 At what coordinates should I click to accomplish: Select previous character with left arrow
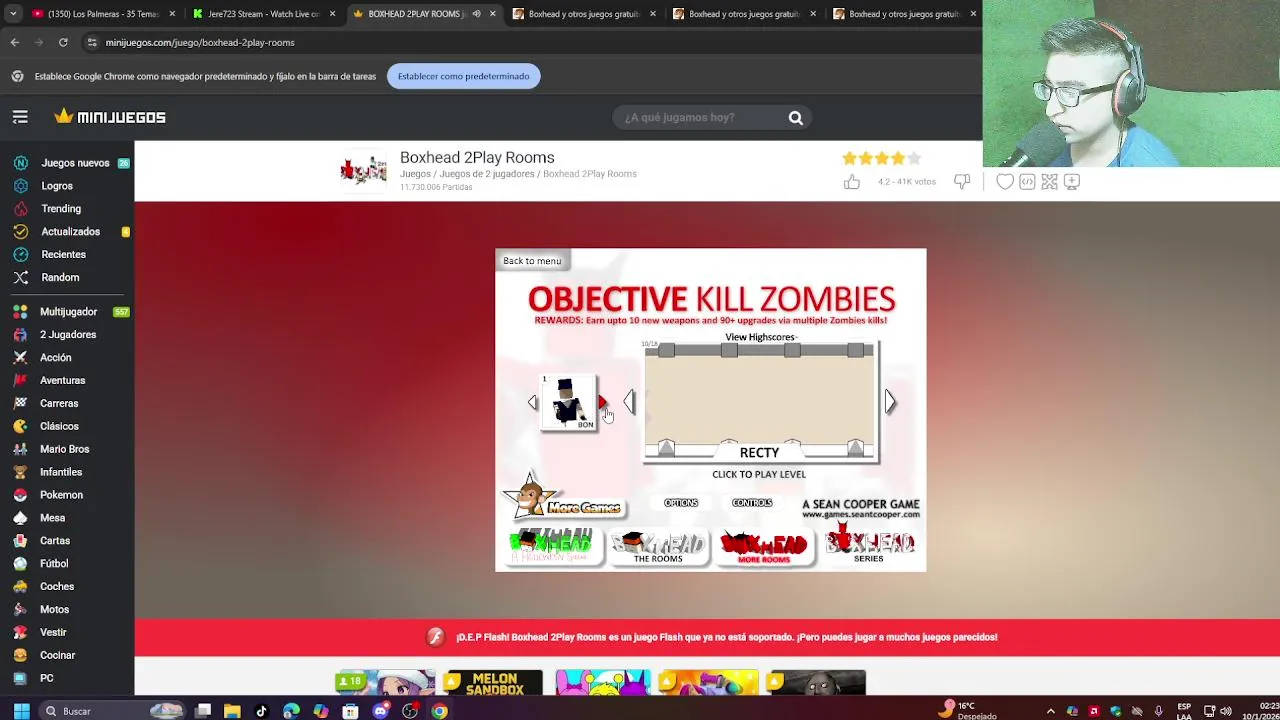point(532,402)
